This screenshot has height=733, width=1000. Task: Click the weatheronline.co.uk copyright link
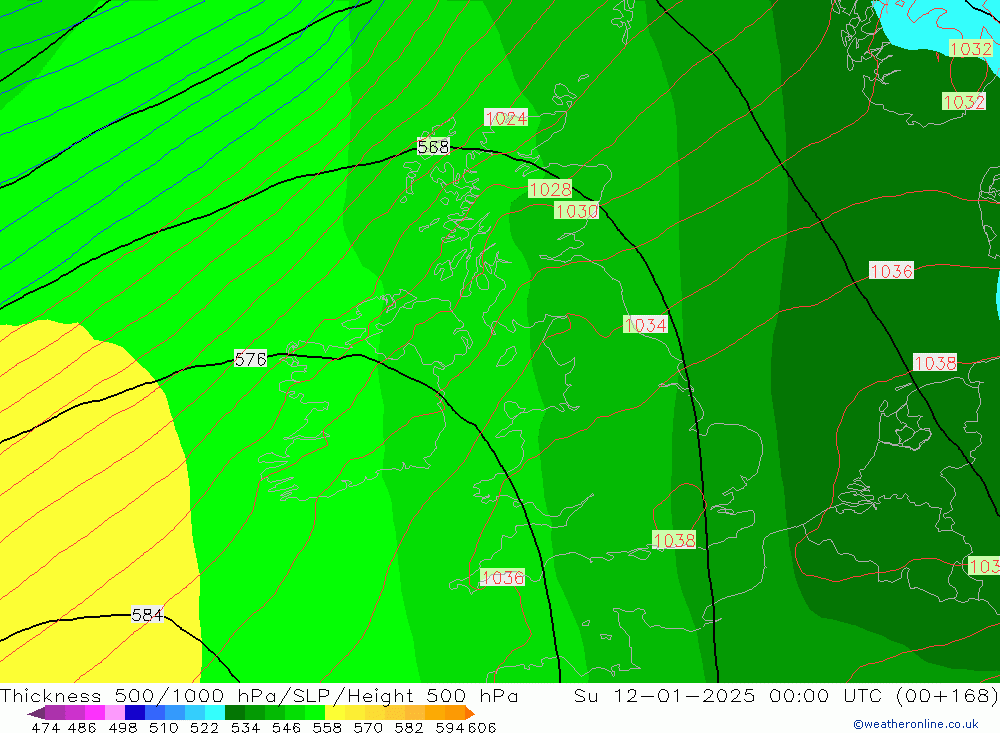point(915,724)
